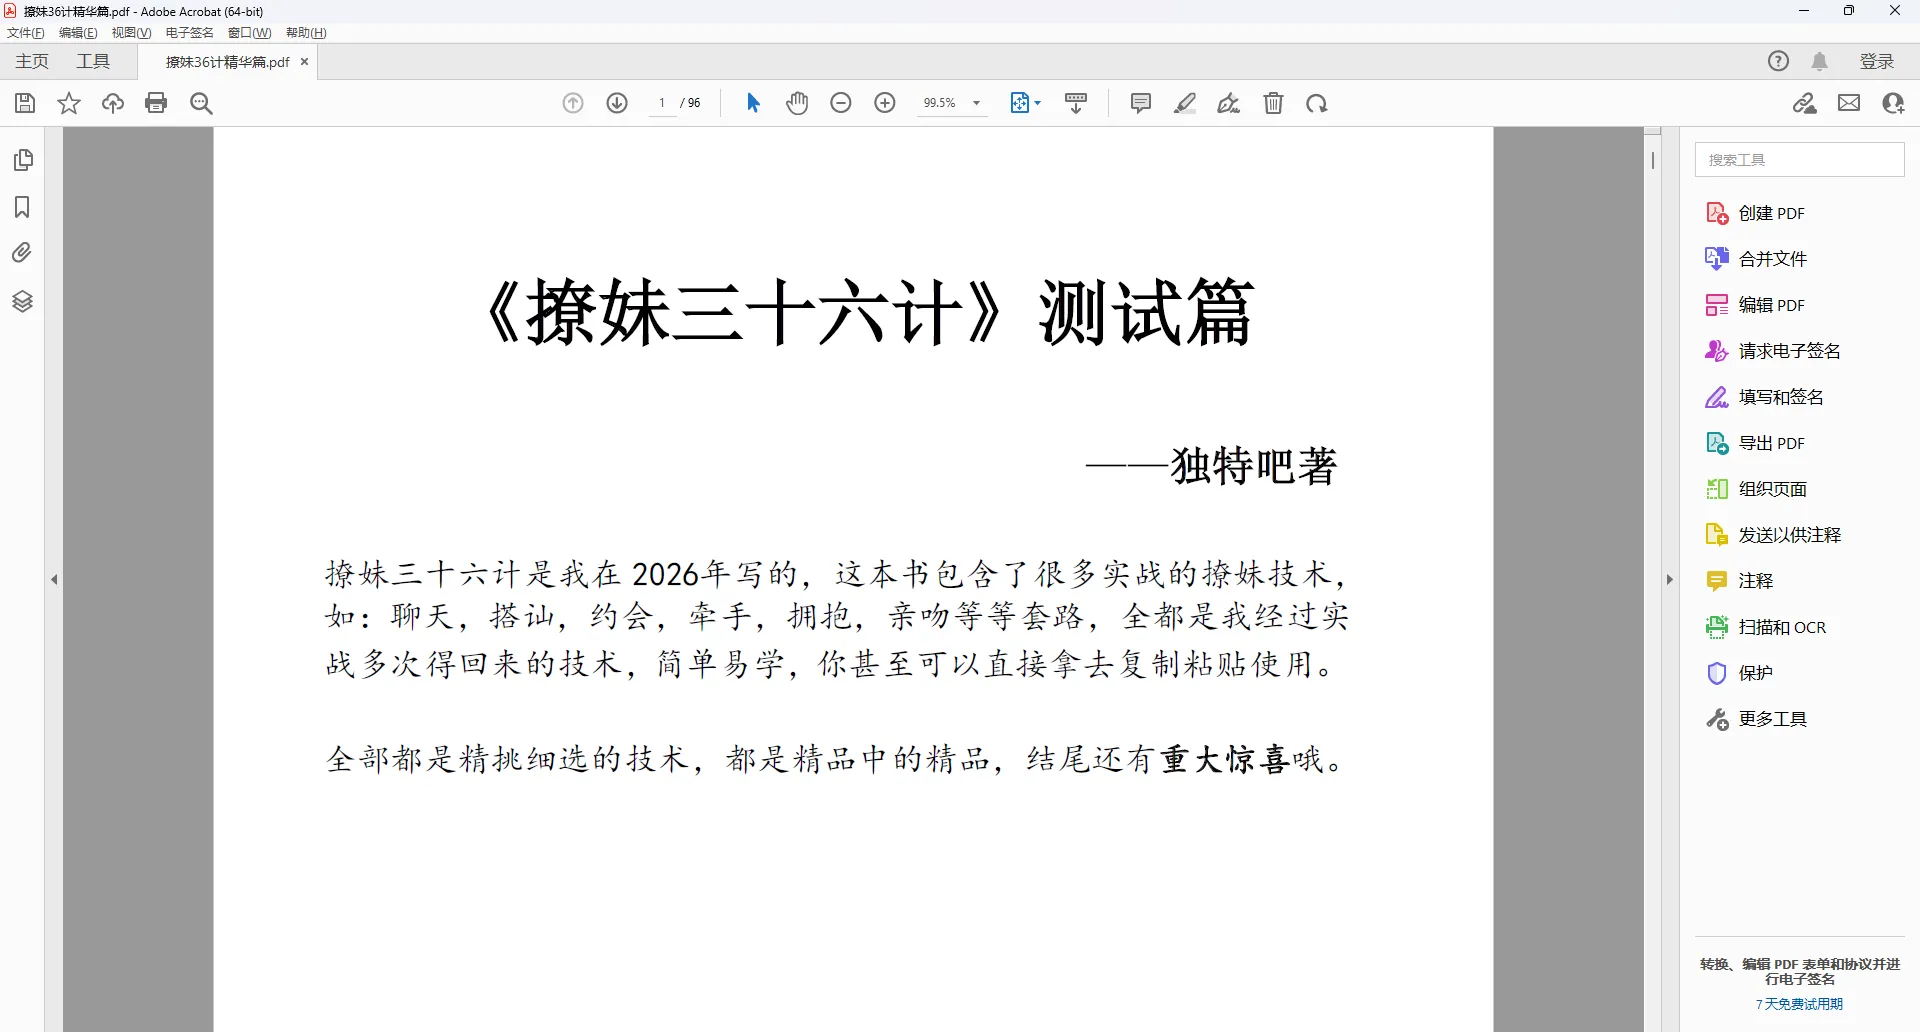Switch to the 主页 tab
The width and height of the screenshot is (1920, 1032).
[x=30, y=61]
